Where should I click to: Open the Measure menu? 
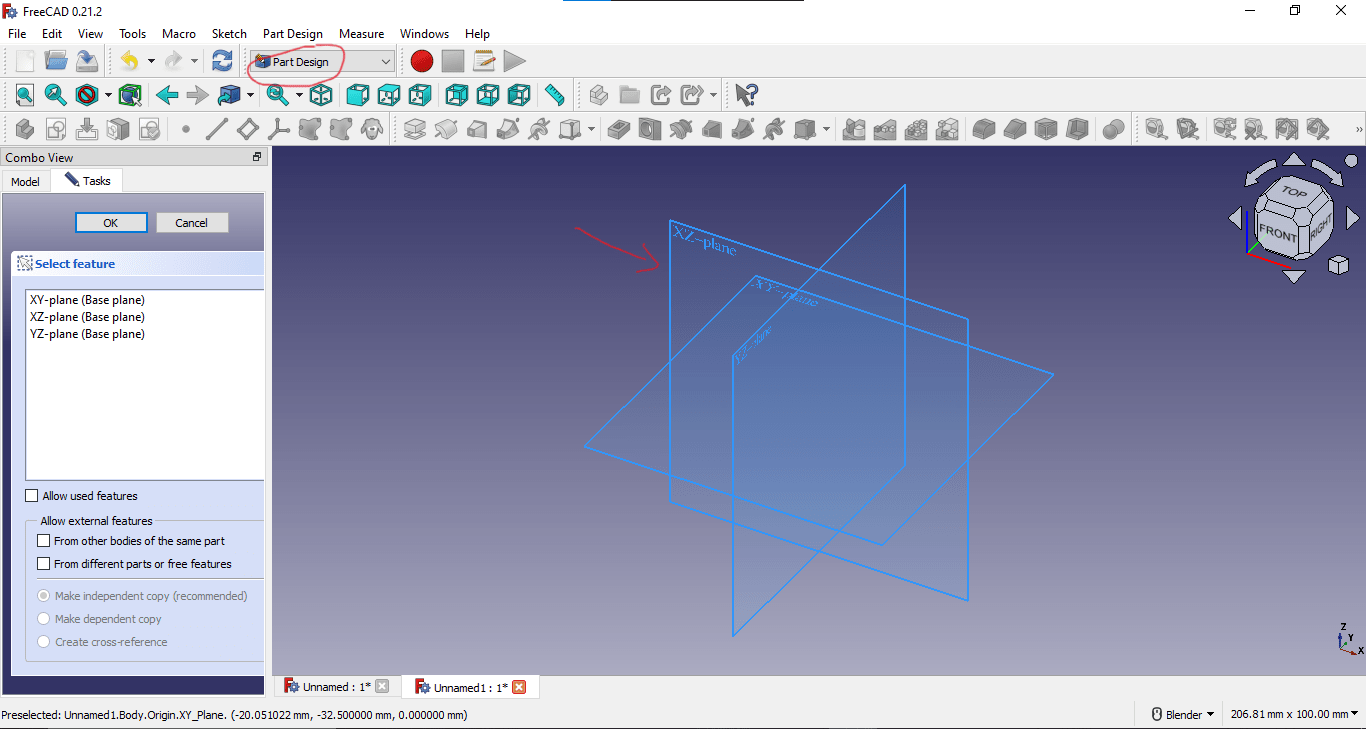361,34
